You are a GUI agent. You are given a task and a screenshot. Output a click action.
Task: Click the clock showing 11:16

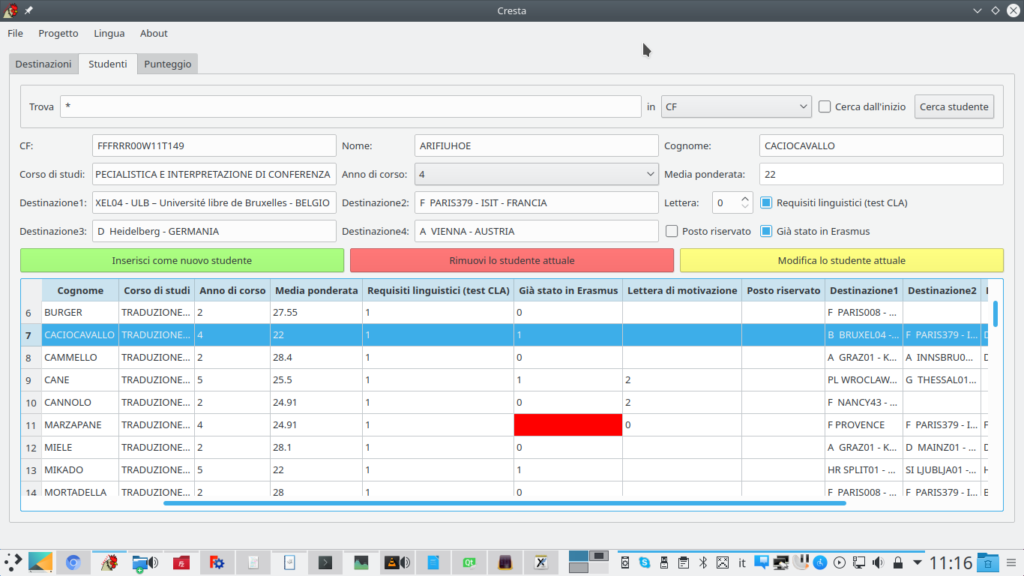point(951,563)
